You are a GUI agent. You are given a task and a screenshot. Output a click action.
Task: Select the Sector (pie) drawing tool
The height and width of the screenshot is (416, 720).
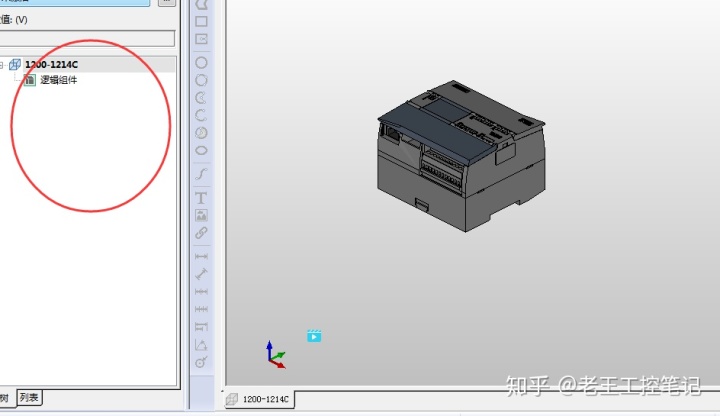coord(202,133)
